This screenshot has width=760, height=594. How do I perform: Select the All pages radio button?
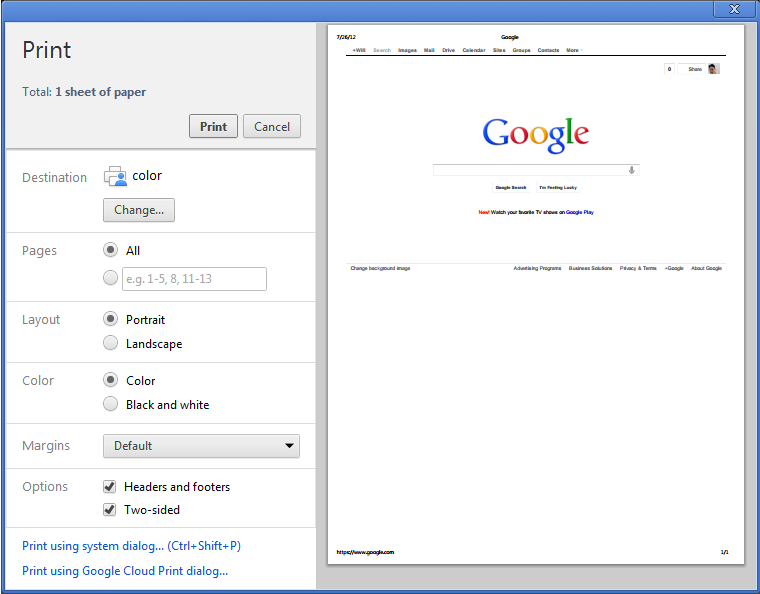(x=110, y=250)
